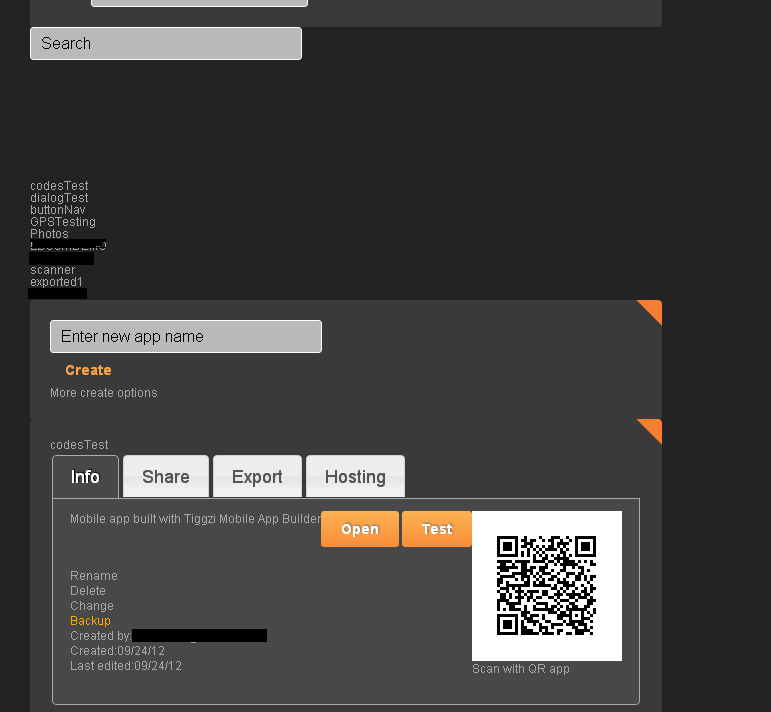Open GPSTesting from the app list

(x=63, y=222)
